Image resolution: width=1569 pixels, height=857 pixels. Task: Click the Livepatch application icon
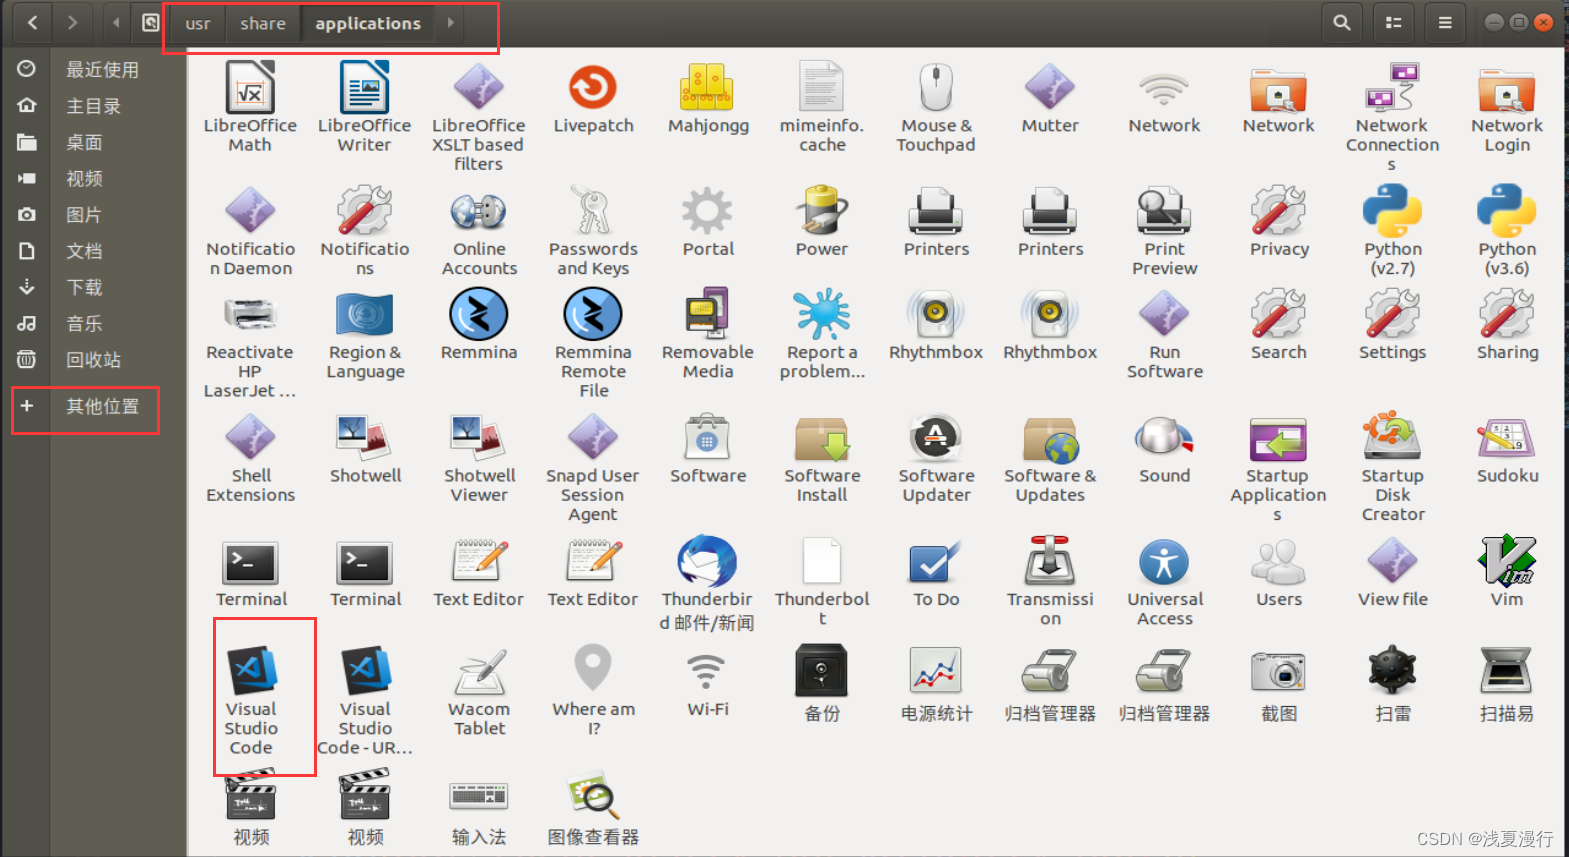click(593, 87)
